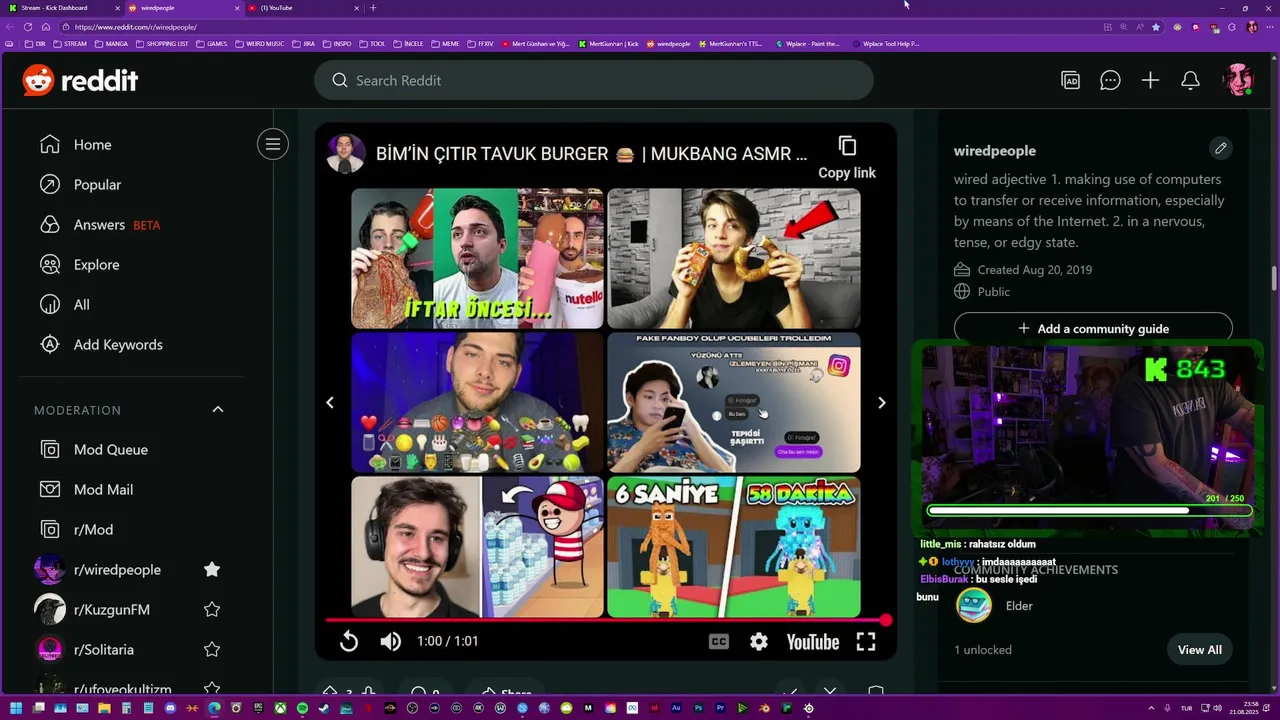Screen dimensions: 1280x720
Task: Edit the wiredpeople community description pencil
Action: 1220,149
